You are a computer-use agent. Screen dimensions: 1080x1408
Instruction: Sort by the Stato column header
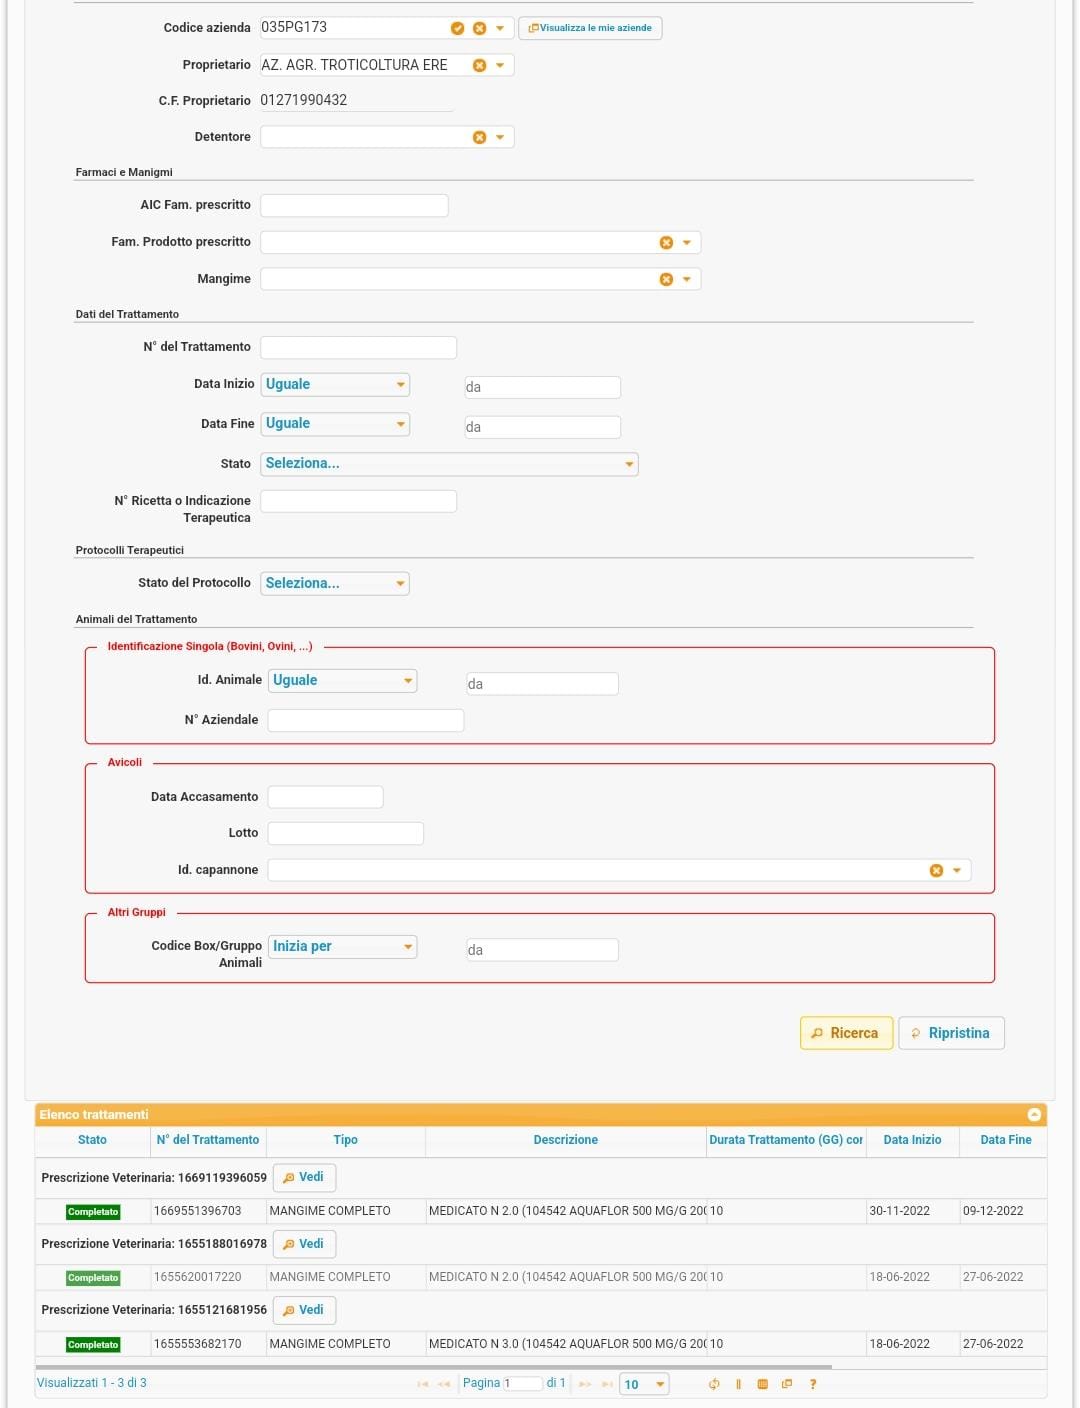point(92,1140)
